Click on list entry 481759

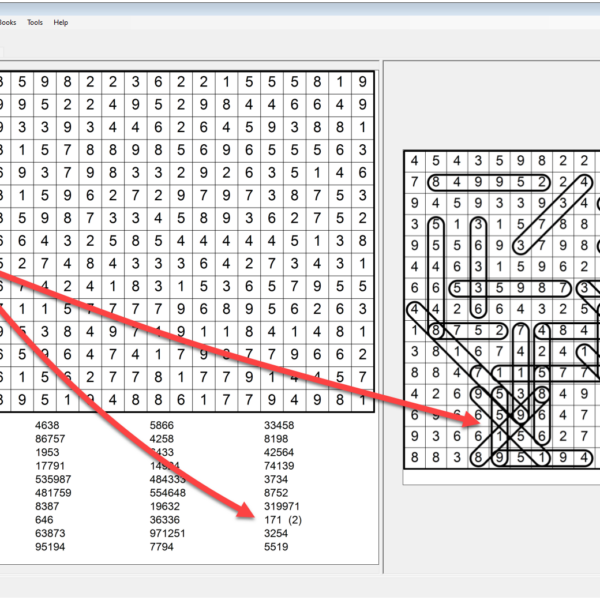click(x=52, y=493)
